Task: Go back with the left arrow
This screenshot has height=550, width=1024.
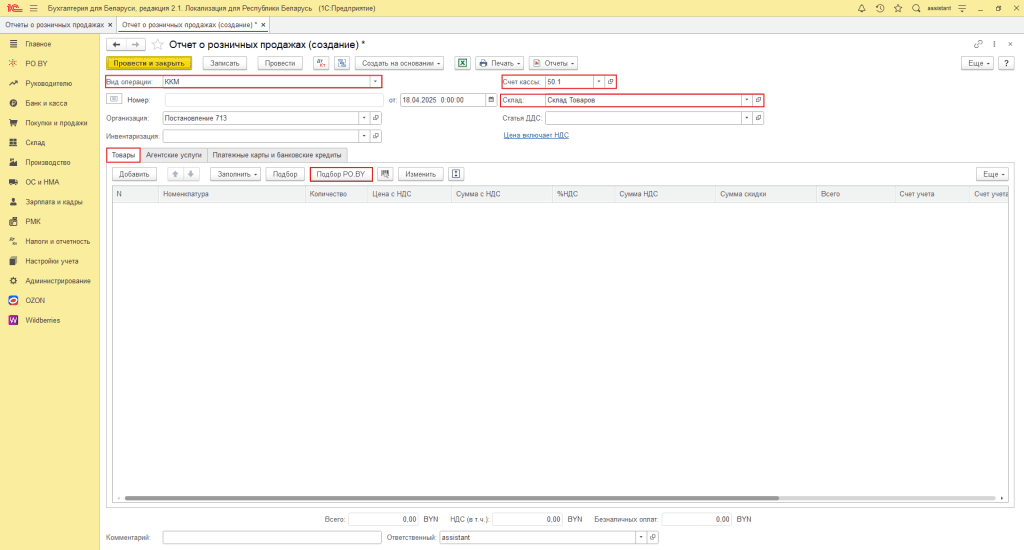Action: (116, 44)
